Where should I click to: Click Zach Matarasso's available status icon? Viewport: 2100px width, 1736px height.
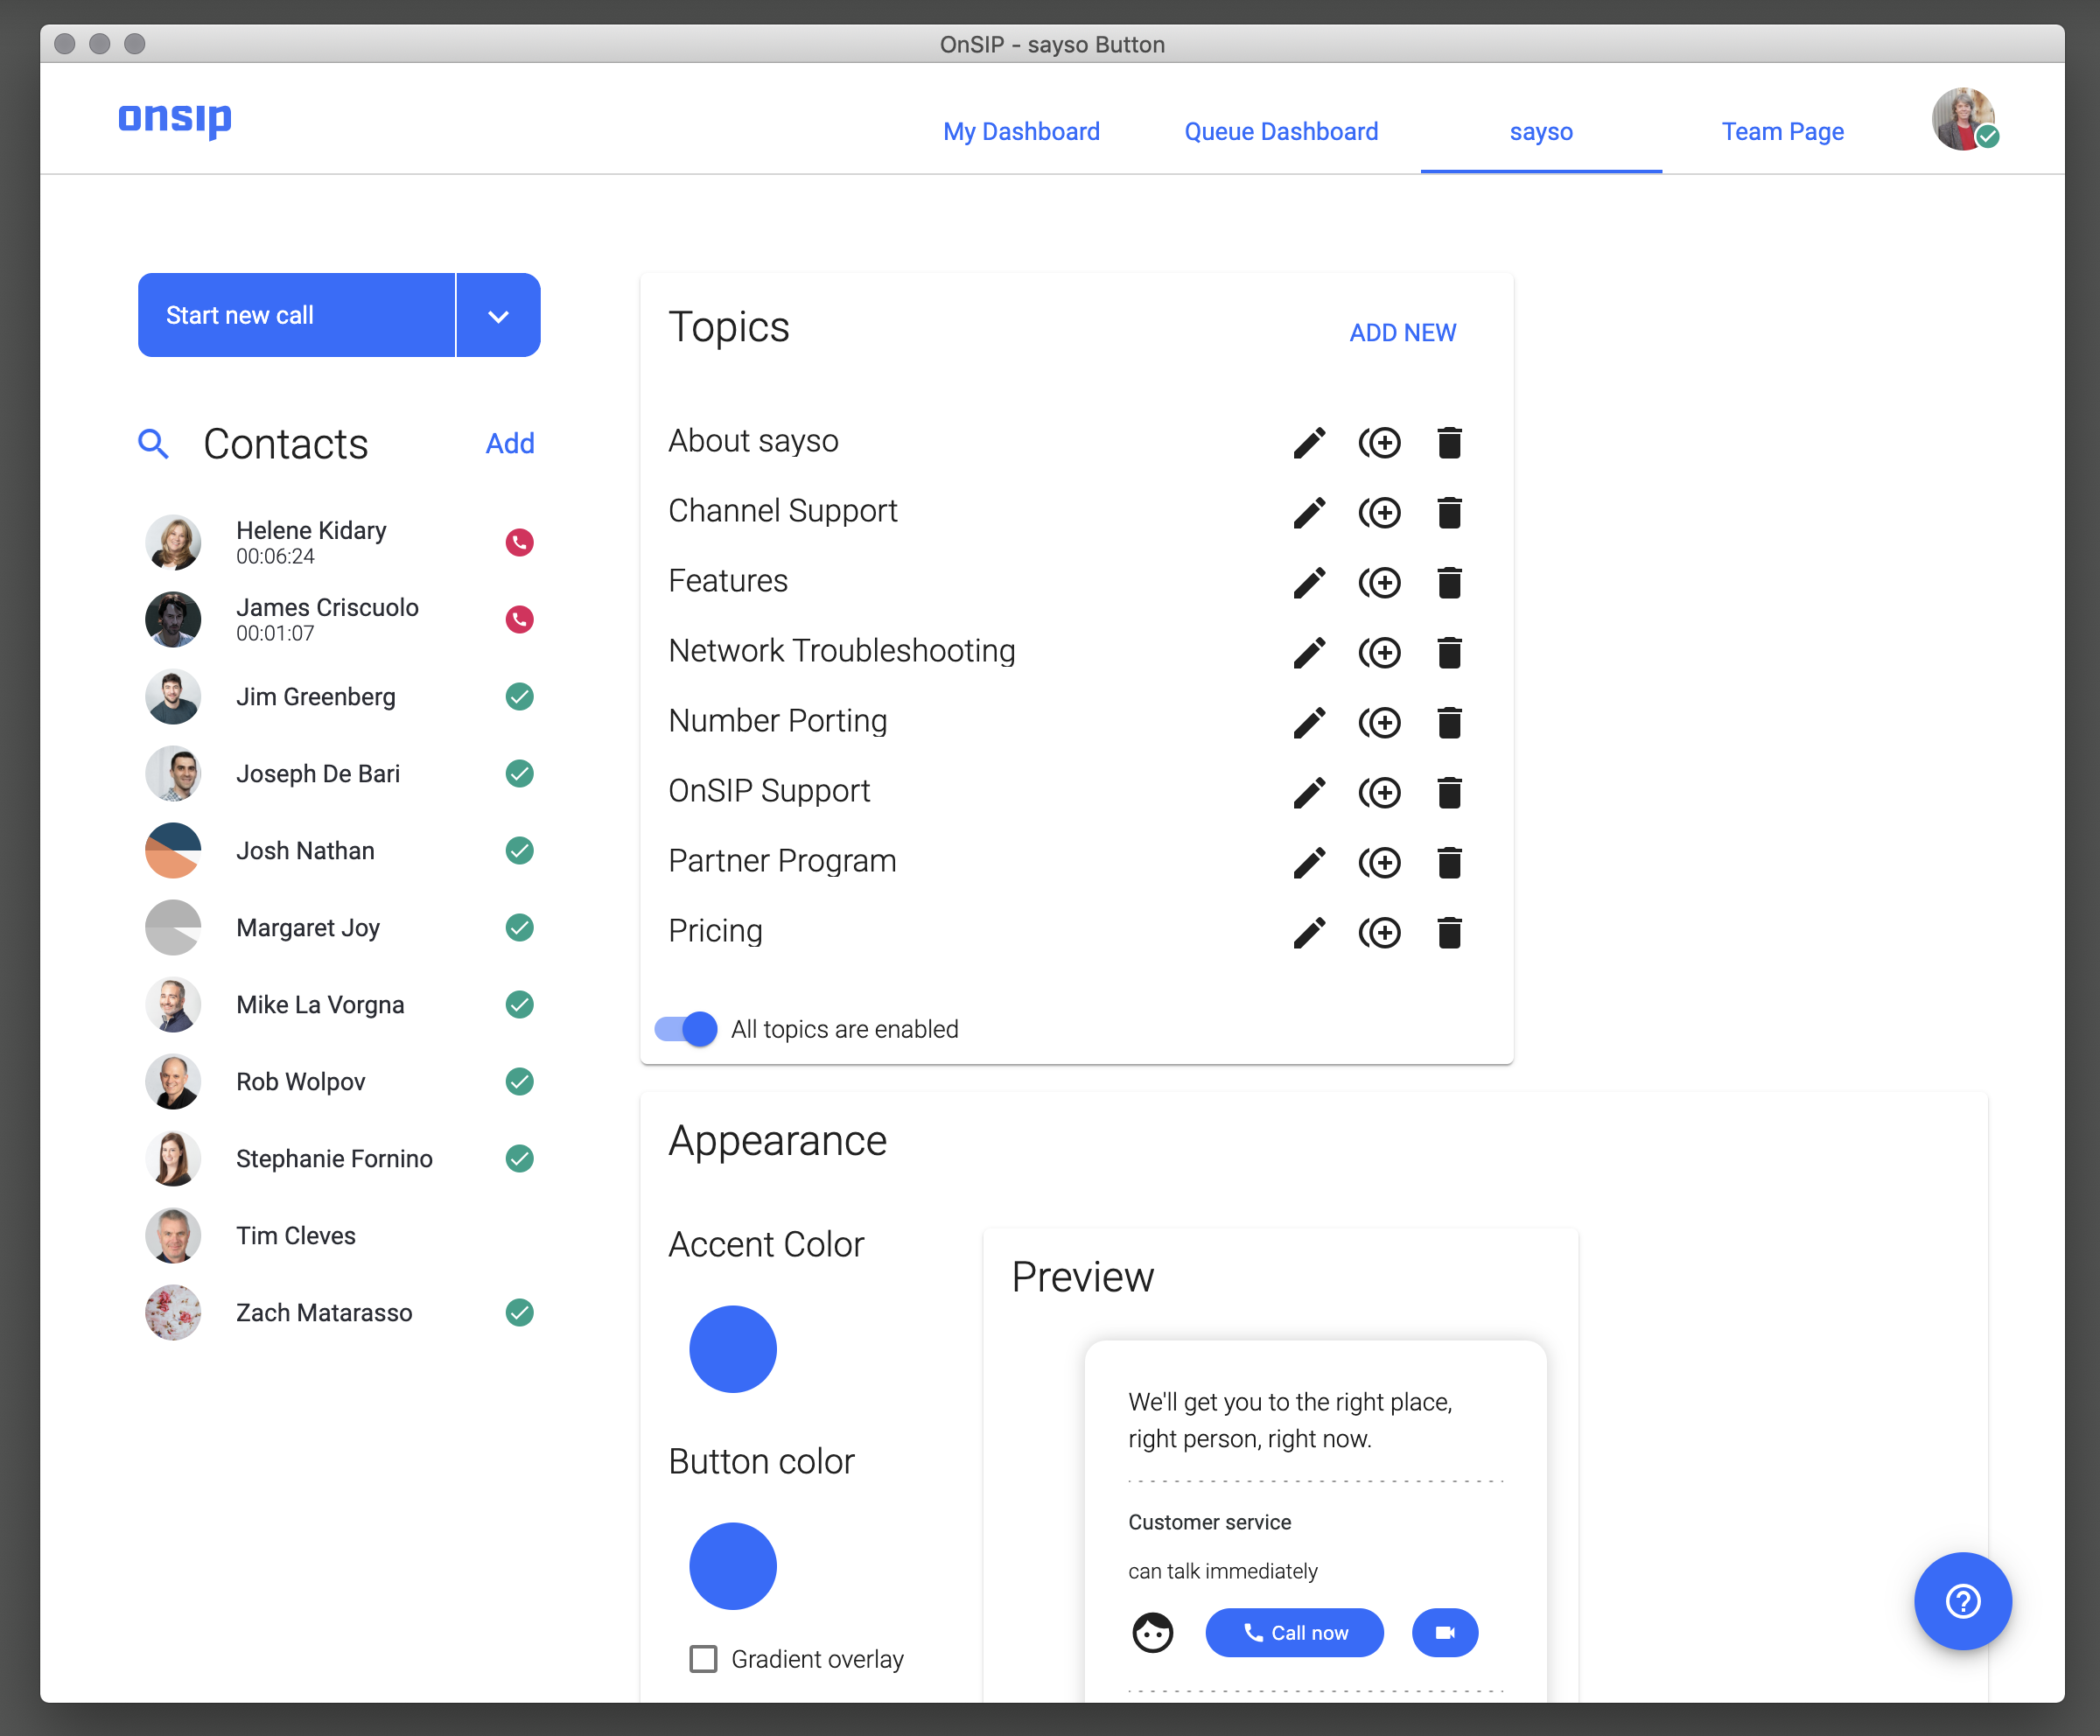(519, 1312)
